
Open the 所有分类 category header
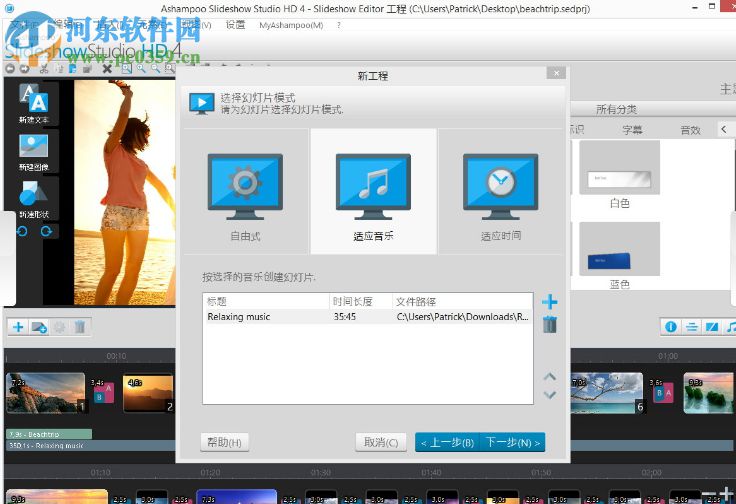pyautogui.click(x=616, y=109)
